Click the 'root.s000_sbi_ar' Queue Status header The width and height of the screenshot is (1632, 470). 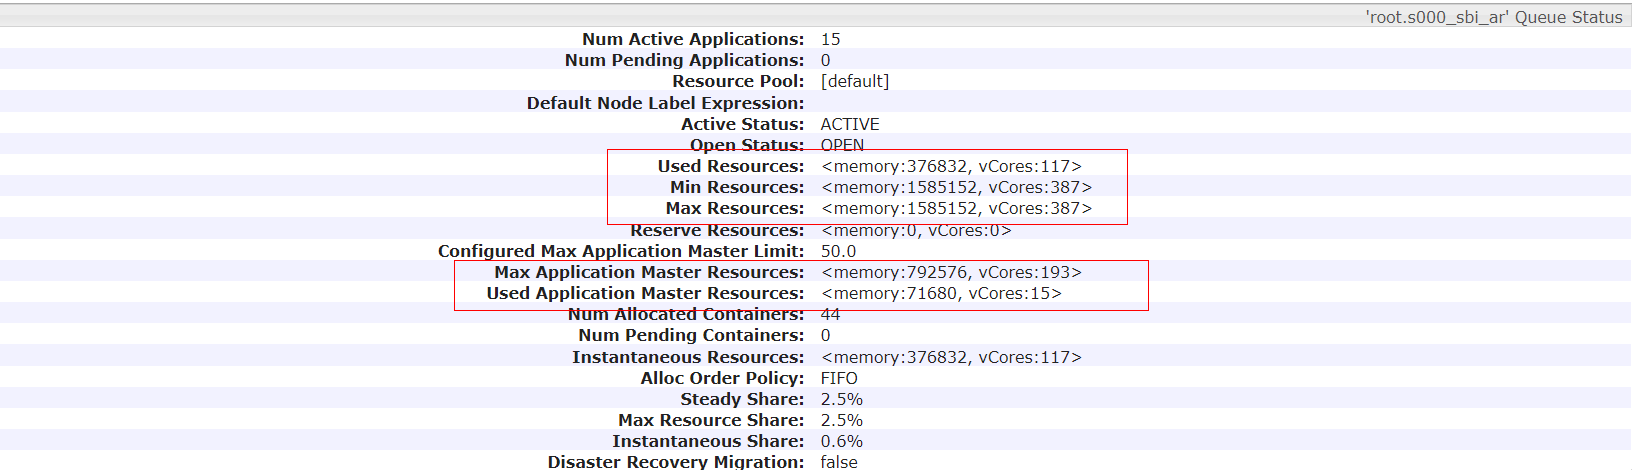(x=1493, y=17)
